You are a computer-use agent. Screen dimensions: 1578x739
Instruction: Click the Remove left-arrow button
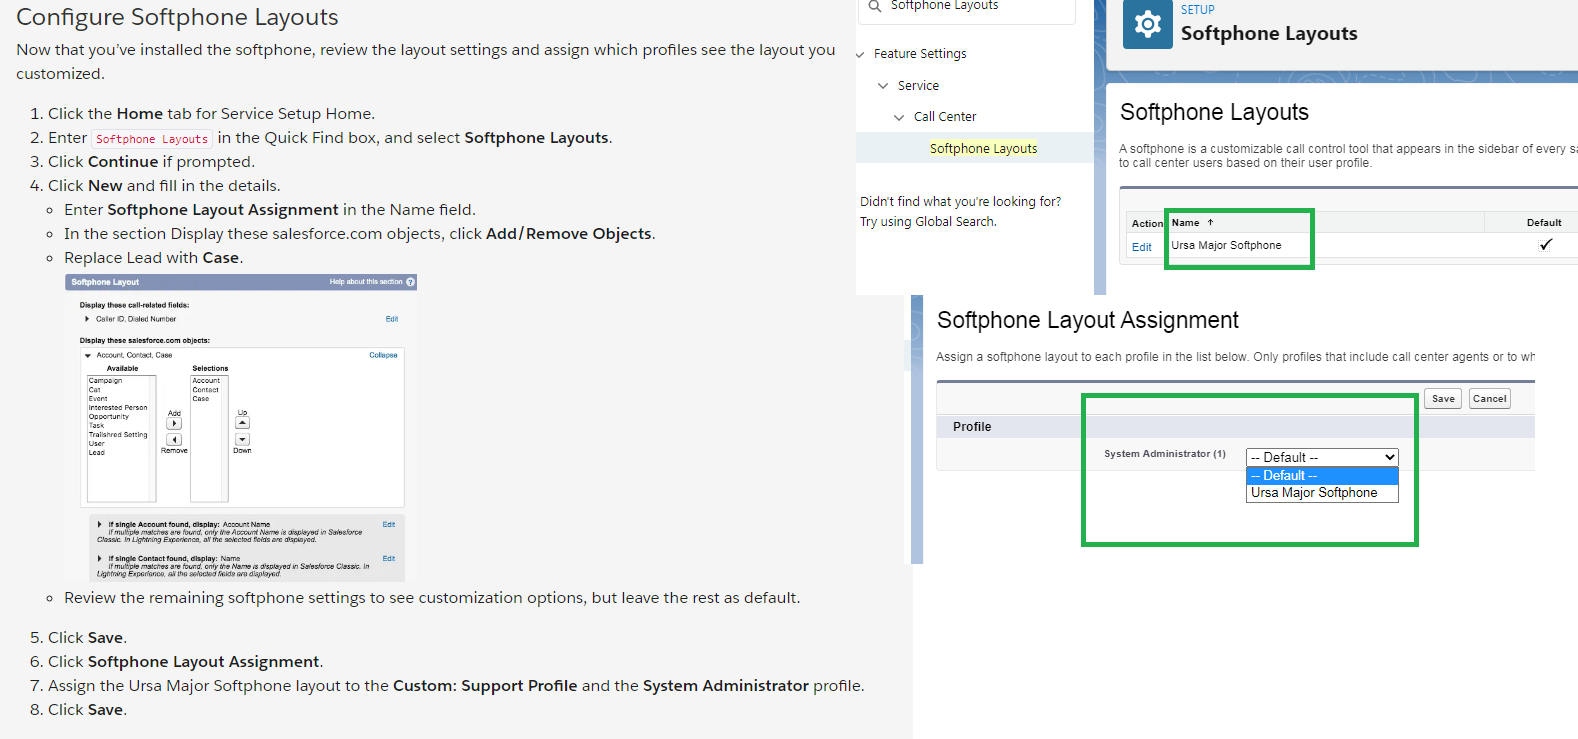(x=174, y=439)
